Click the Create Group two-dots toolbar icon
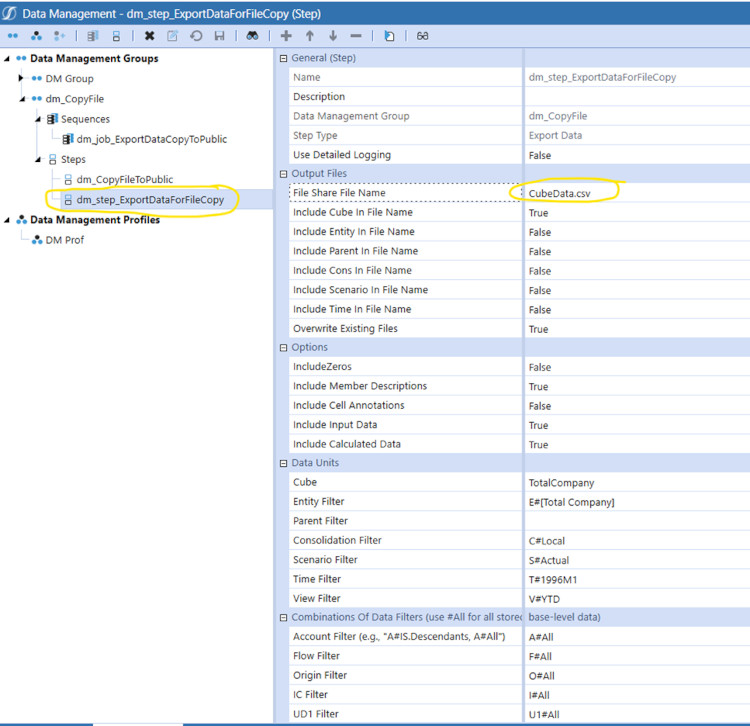Image resolution: width=750 pixels, height=726 pixels. (x=13, y=36)
